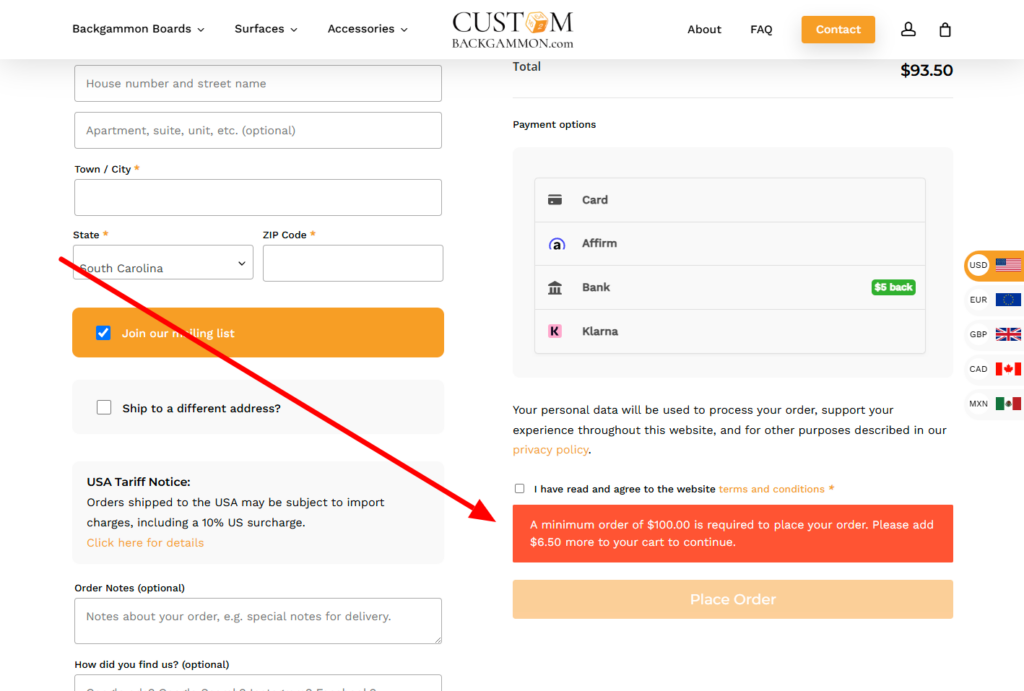This screenshot has height=691, width=1024.
Task: Click the Payment options heading
Action: point(554,124)
